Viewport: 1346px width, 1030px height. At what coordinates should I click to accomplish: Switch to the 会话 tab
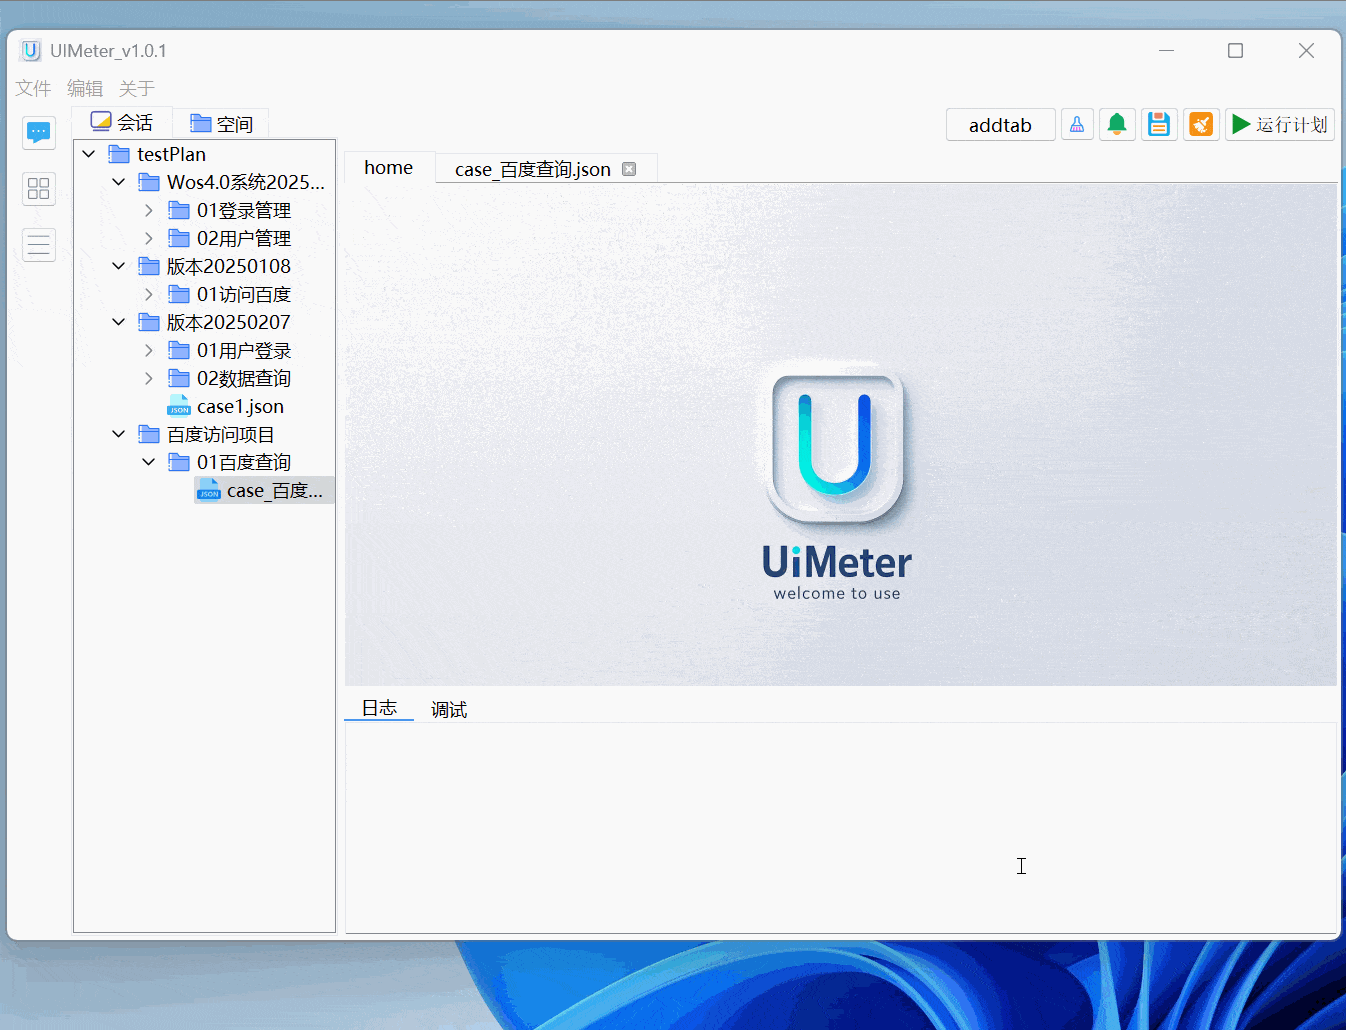(x=122, y=122)
